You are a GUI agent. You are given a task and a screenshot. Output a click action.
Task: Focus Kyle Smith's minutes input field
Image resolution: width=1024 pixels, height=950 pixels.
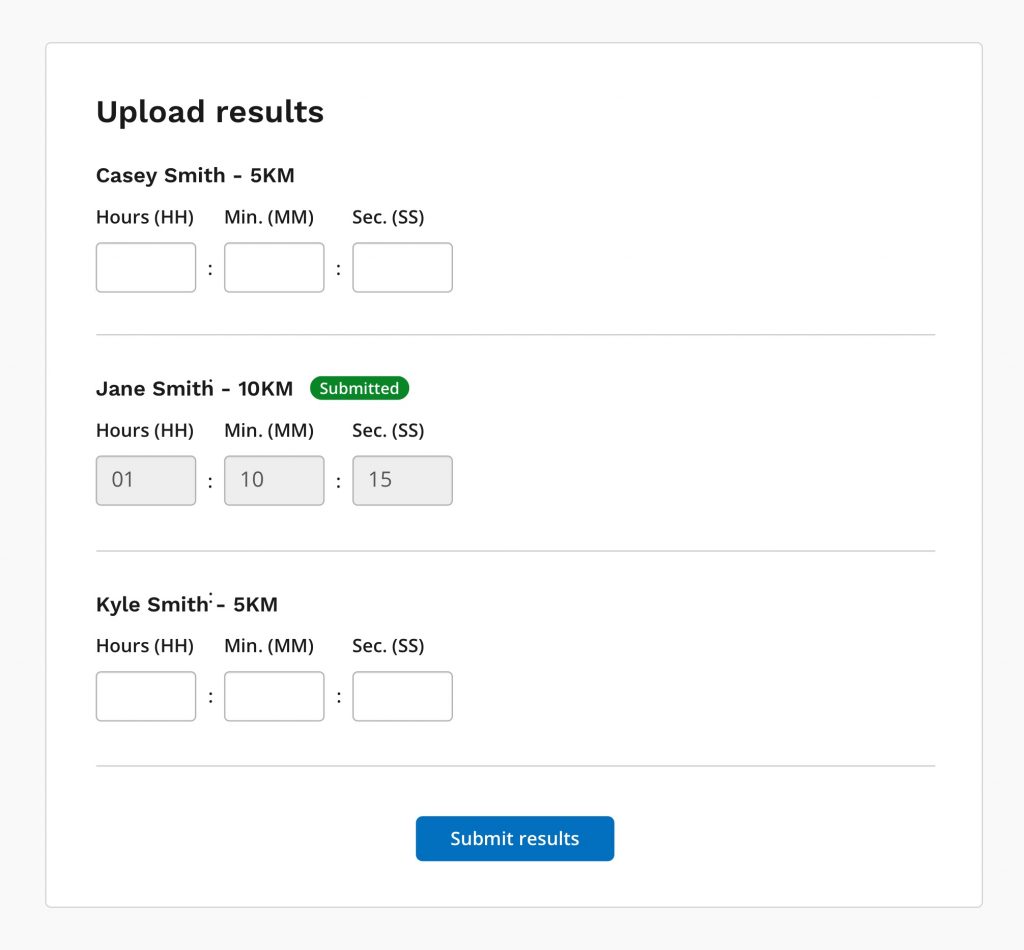[x=274, y=696]
